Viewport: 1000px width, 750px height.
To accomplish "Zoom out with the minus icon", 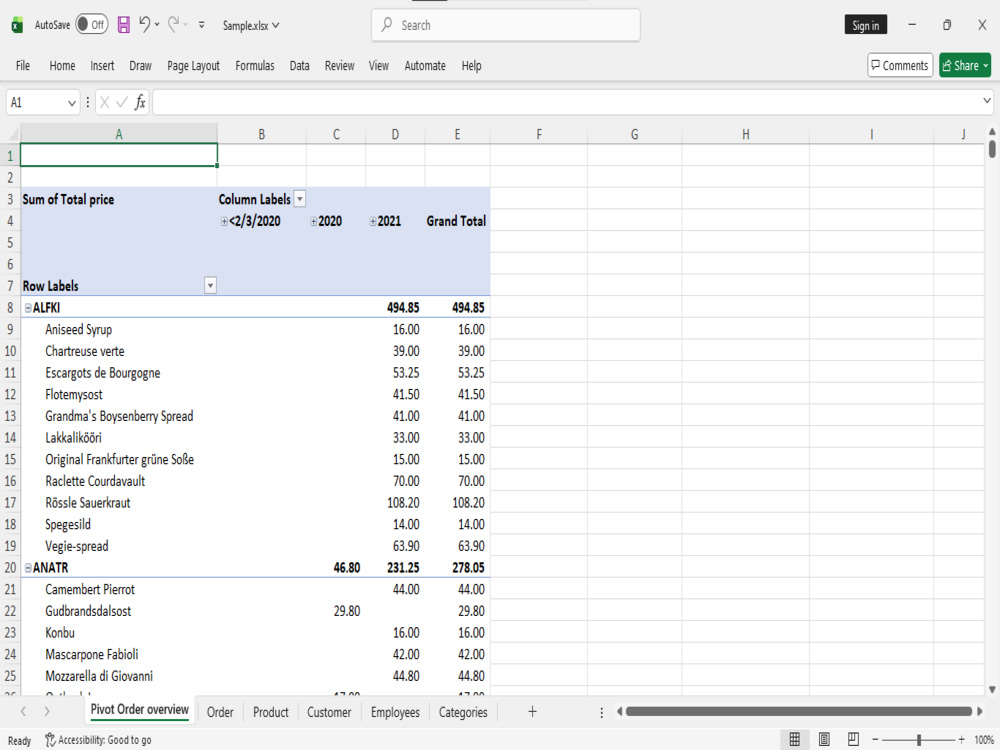I will [875, 739].
